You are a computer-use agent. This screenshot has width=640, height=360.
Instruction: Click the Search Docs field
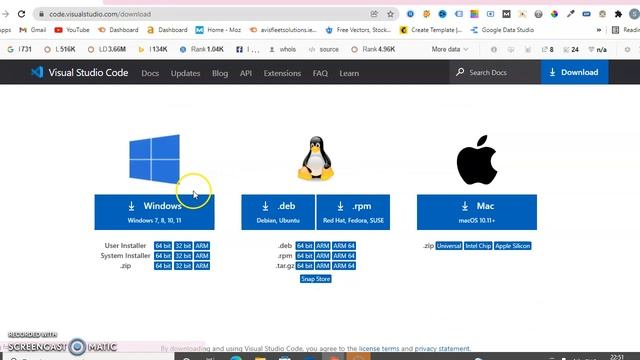click(495, 72)
